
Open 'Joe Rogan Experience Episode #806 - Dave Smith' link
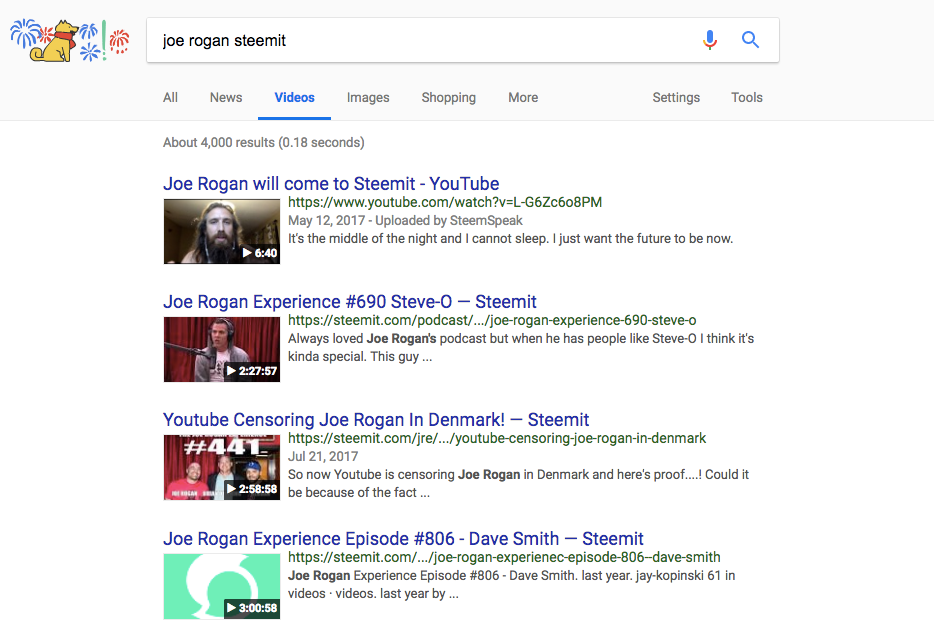[x=403, y=539]
